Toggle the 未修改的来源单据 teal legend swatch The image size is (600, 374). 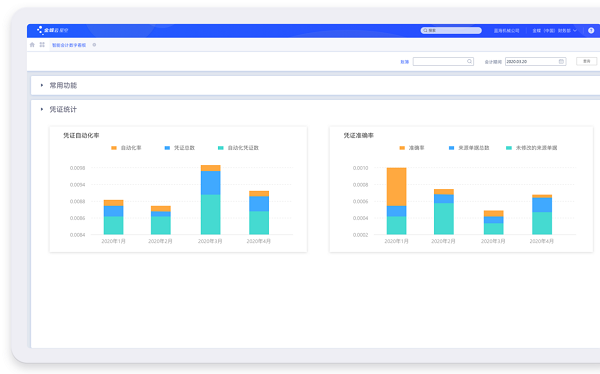pos(509,148)
